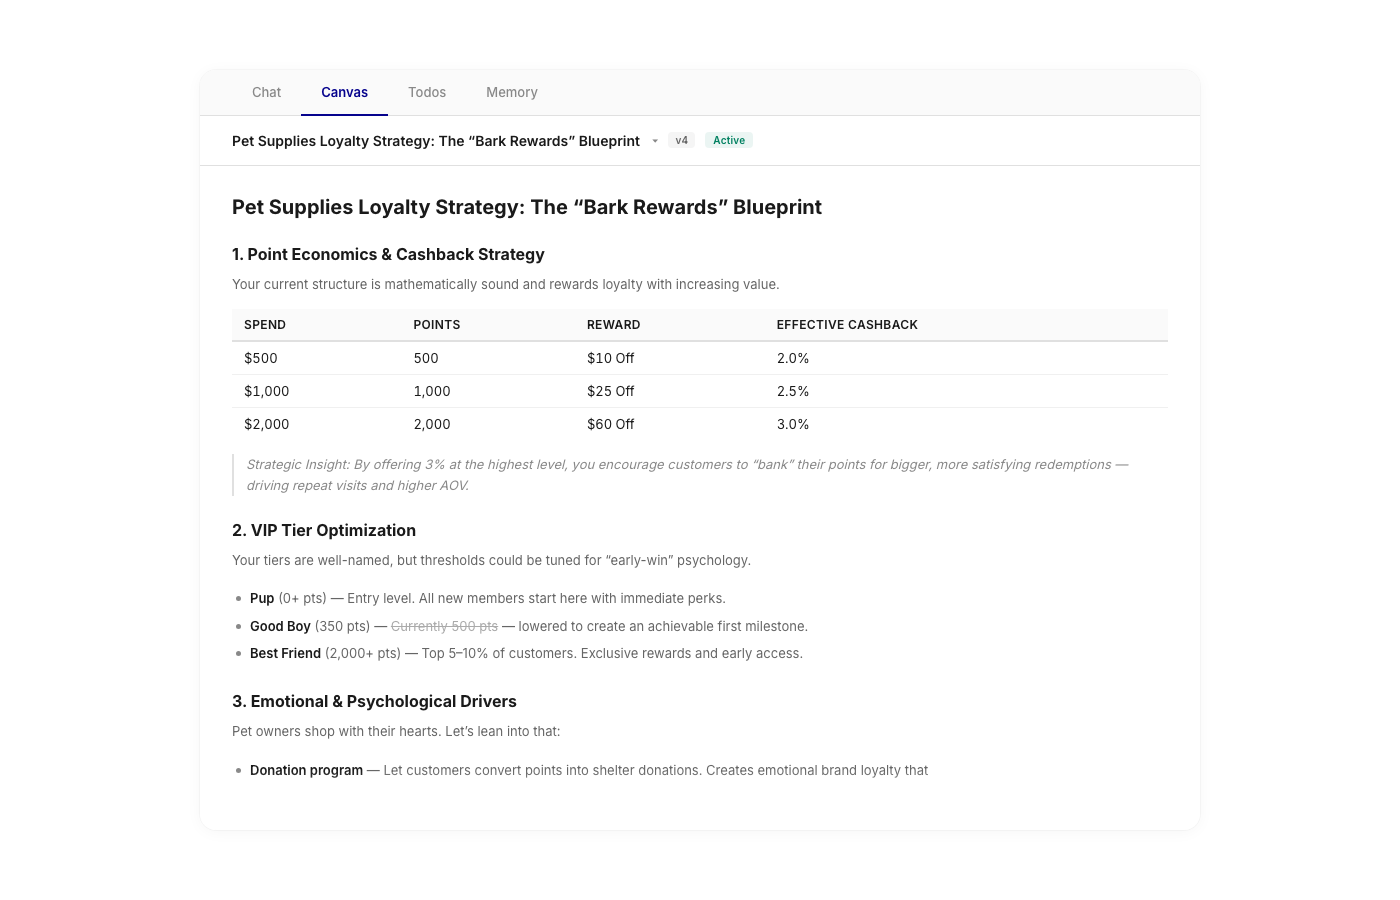The image size is (1400, 900).
Task: Click the Active status badge
Action: pyautogui.click(x=728, y=140)
